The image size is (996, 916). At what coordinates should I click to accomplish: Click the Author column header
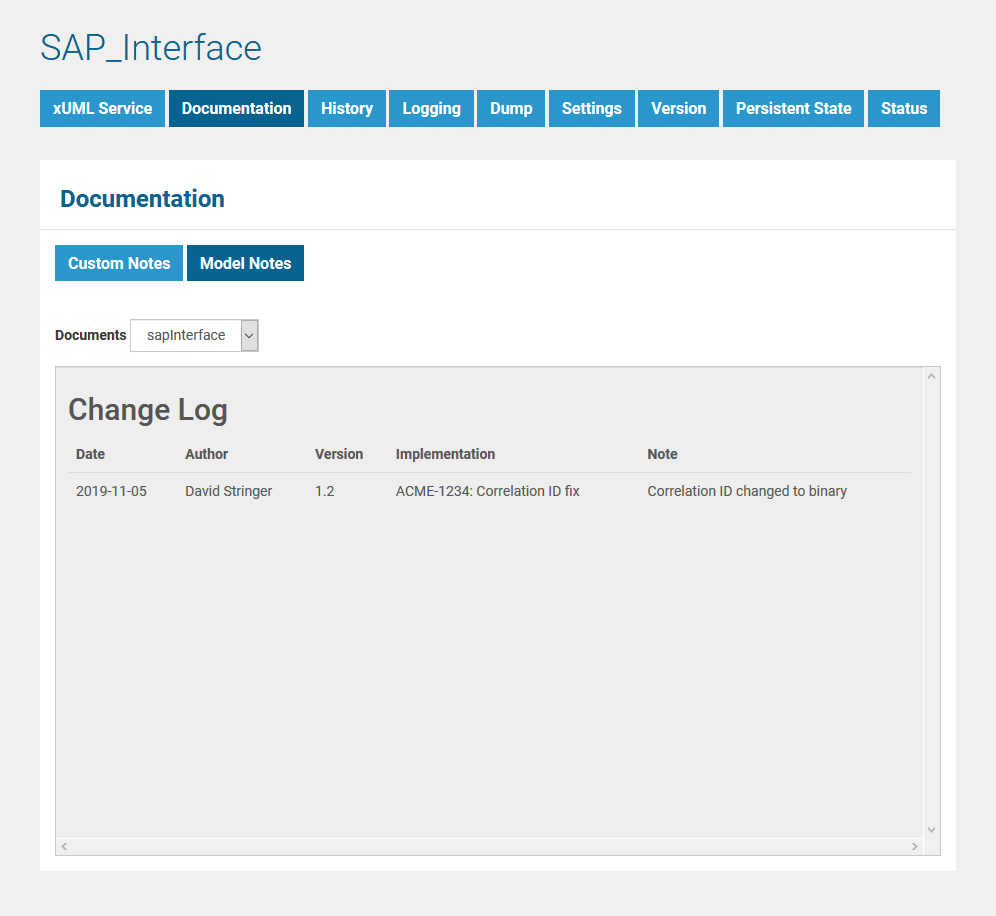point(206,454)
